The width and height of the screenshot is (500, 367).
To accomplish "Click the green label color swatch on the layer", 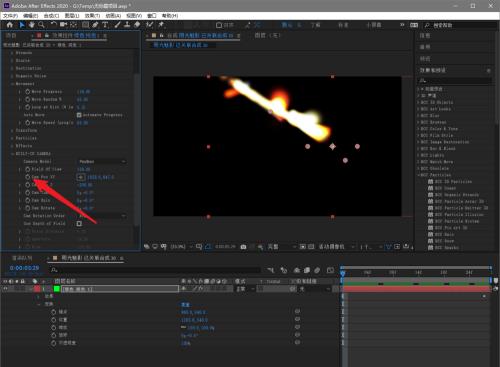I will (57, 289).
